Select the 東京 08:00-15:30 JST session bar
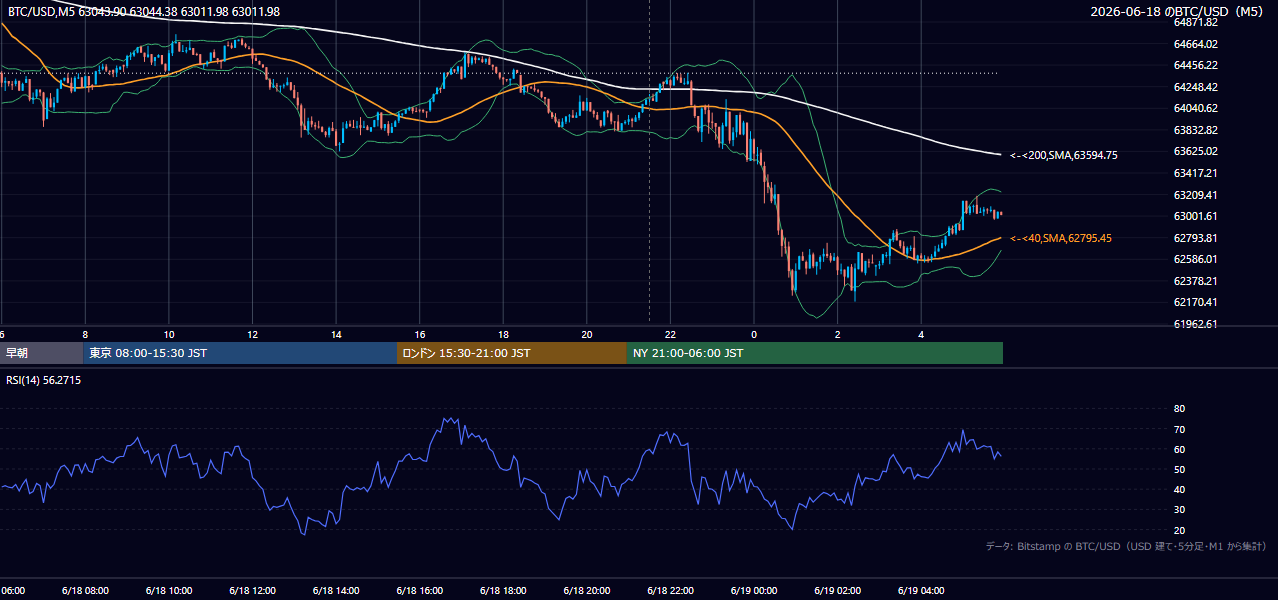The image size is (1278, 600). [240, 353]
